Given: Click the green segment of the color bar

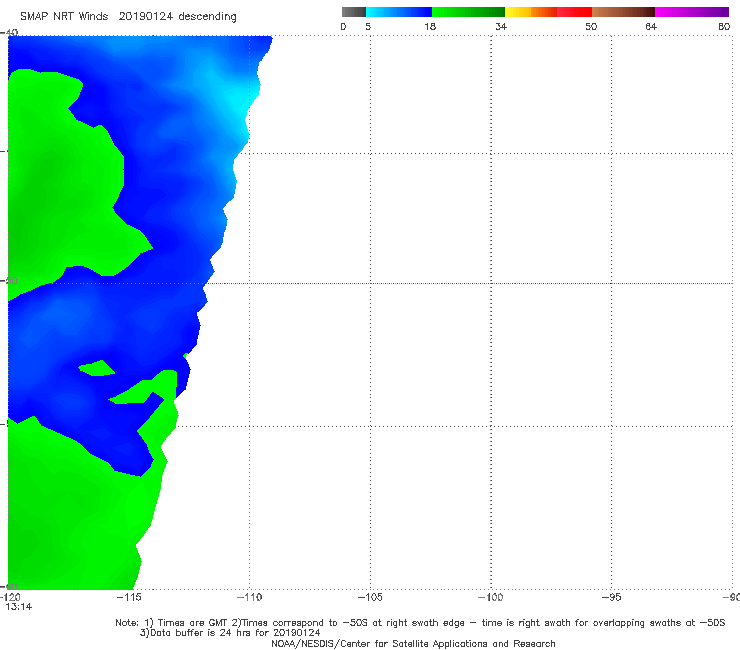Looking at the screenshot, I should click(468, 12).
